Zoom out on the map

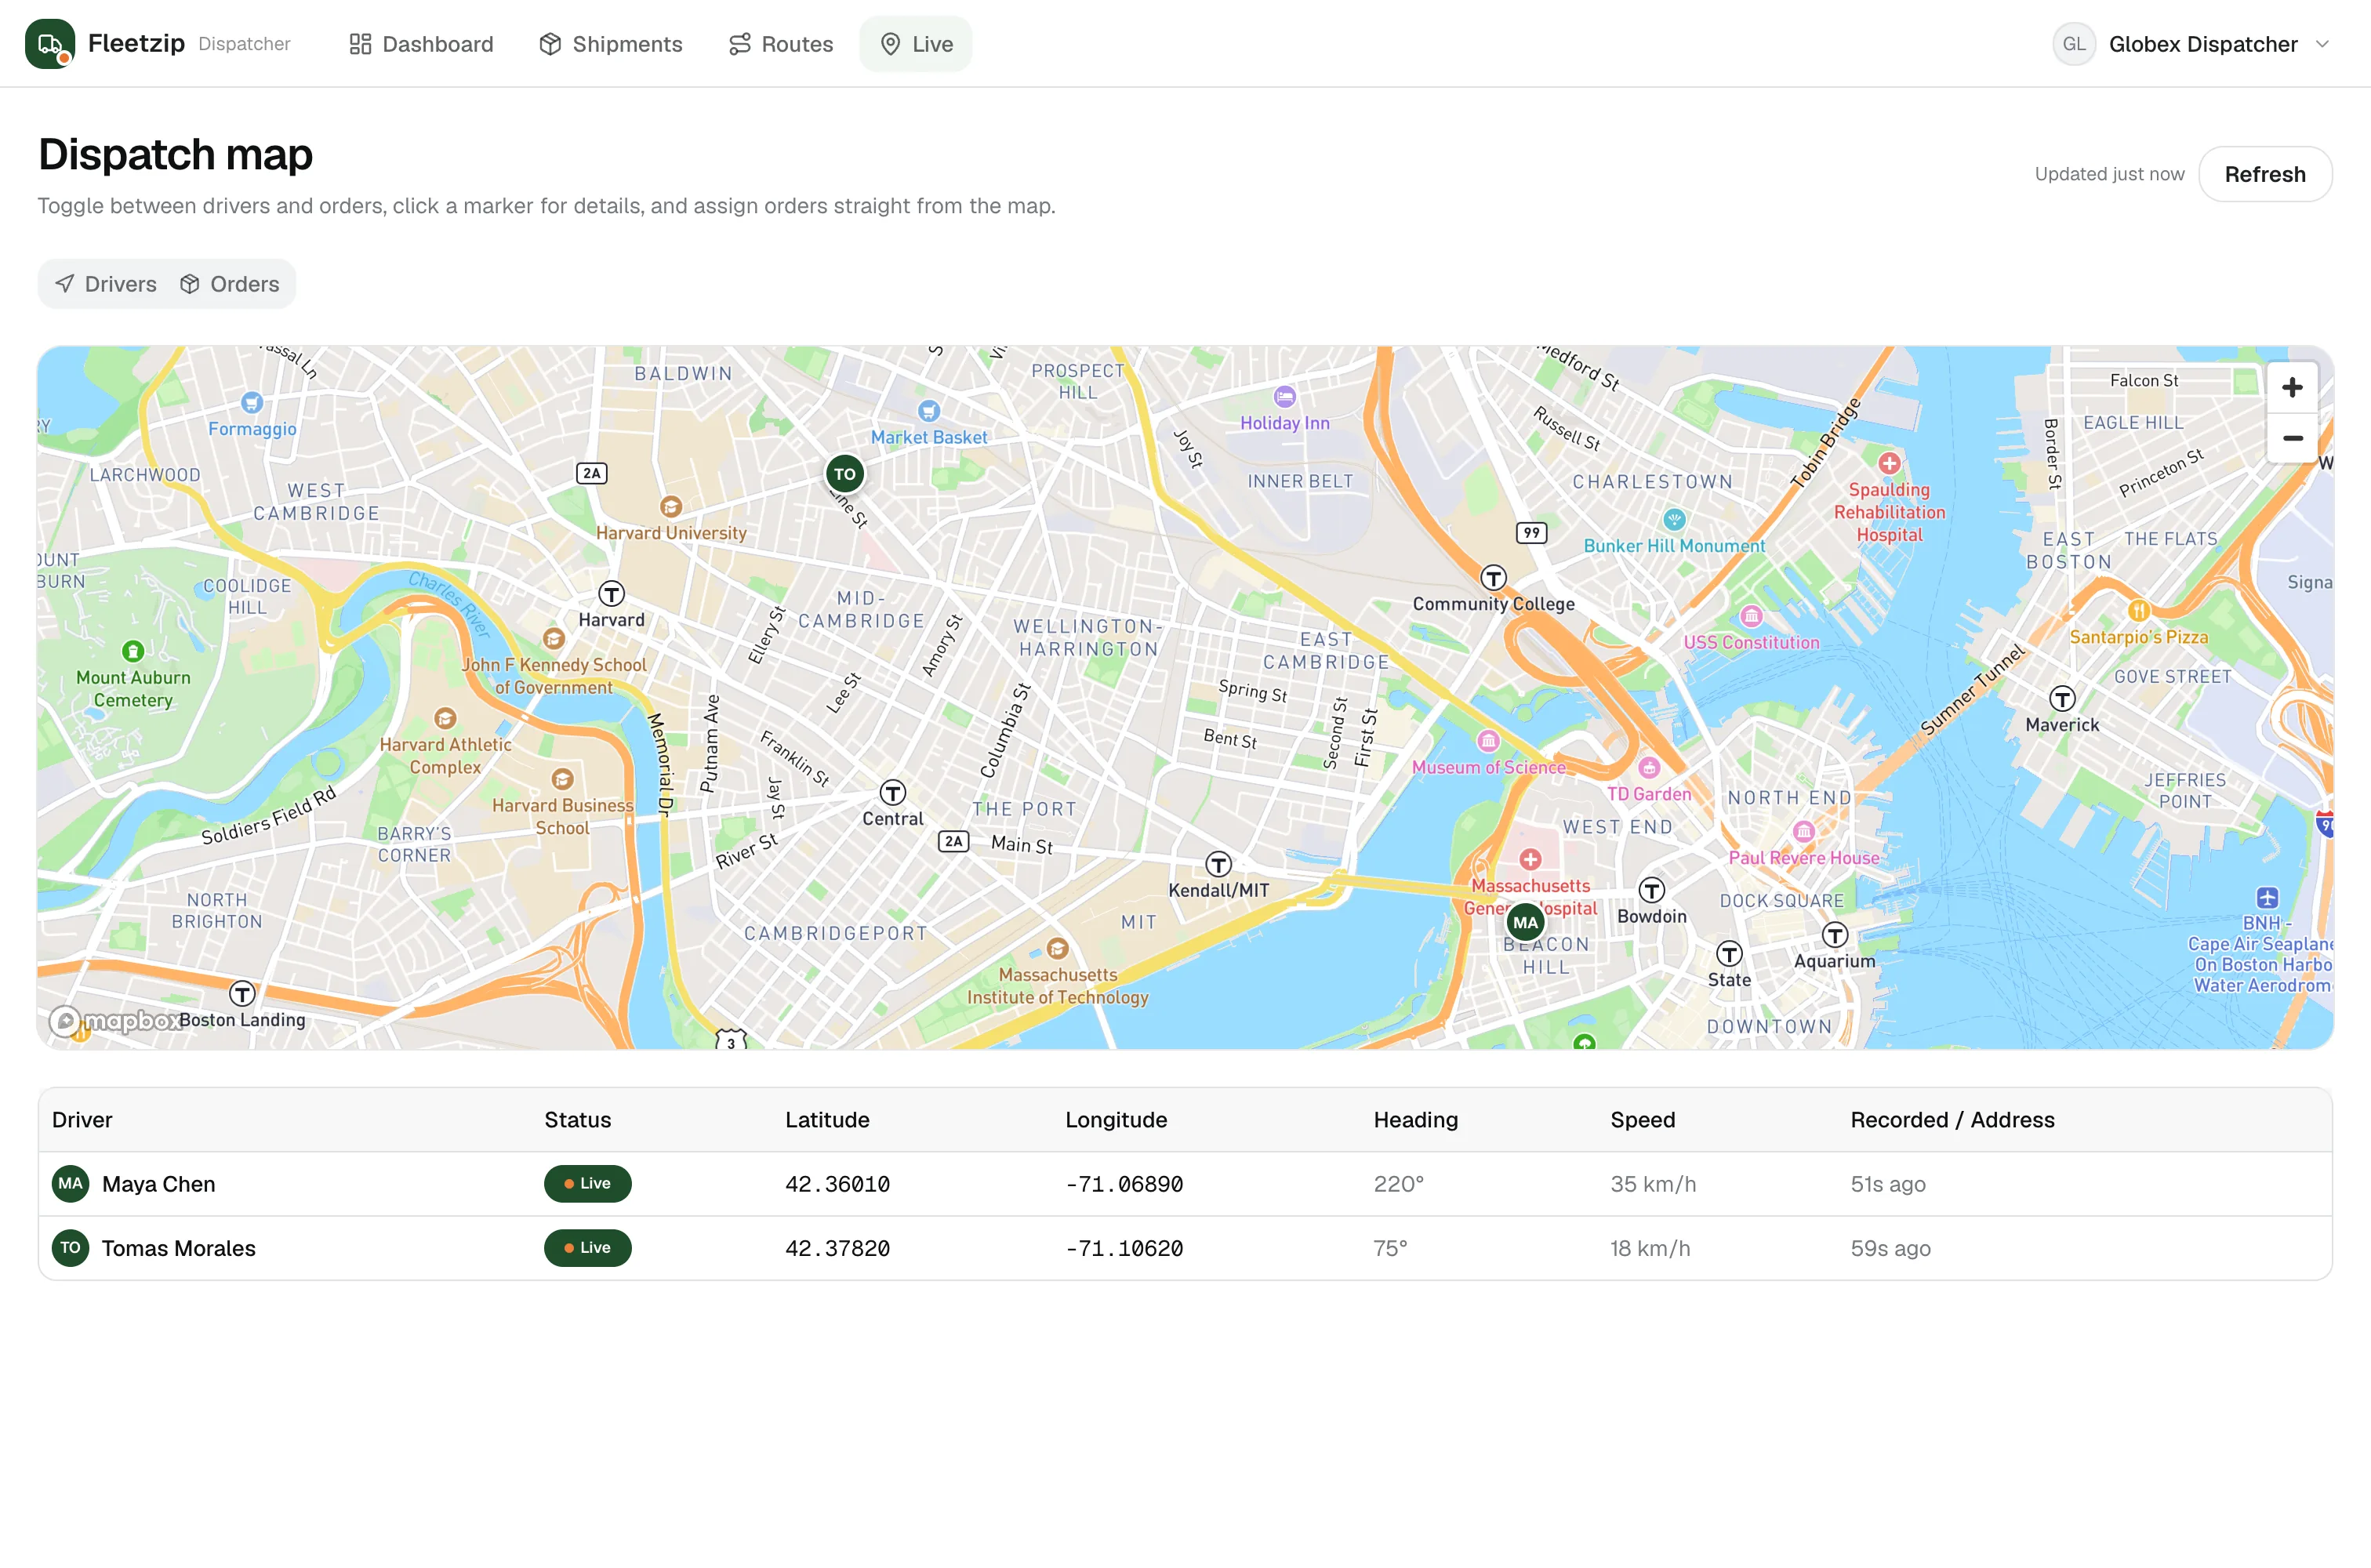coord(2292,438)
